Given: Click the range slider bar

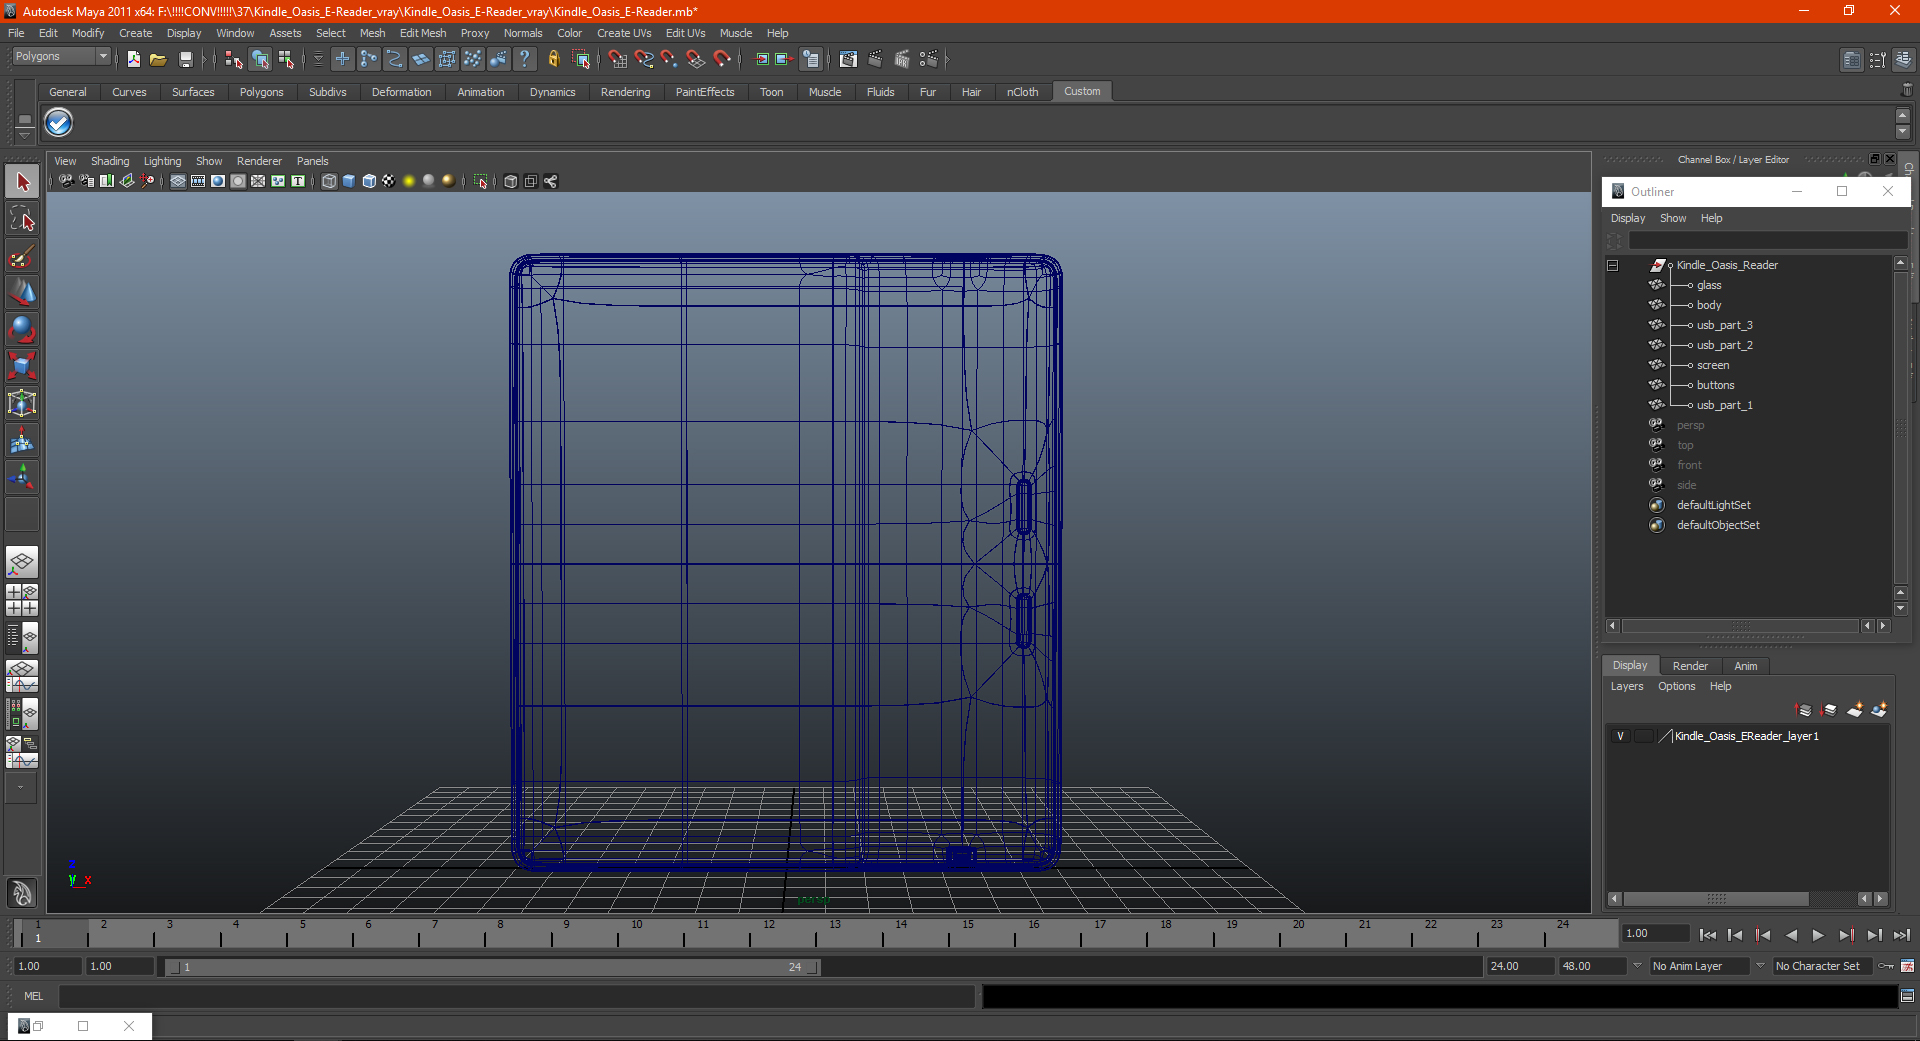Looking at the screenshot, I should pyautogui.click(x=492, y=967).
